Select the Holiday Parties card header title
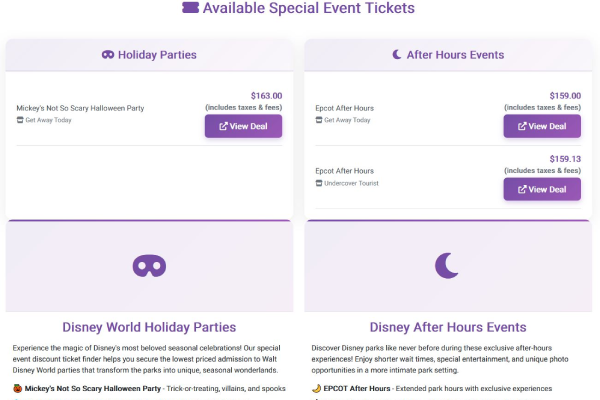 point(157,55)
